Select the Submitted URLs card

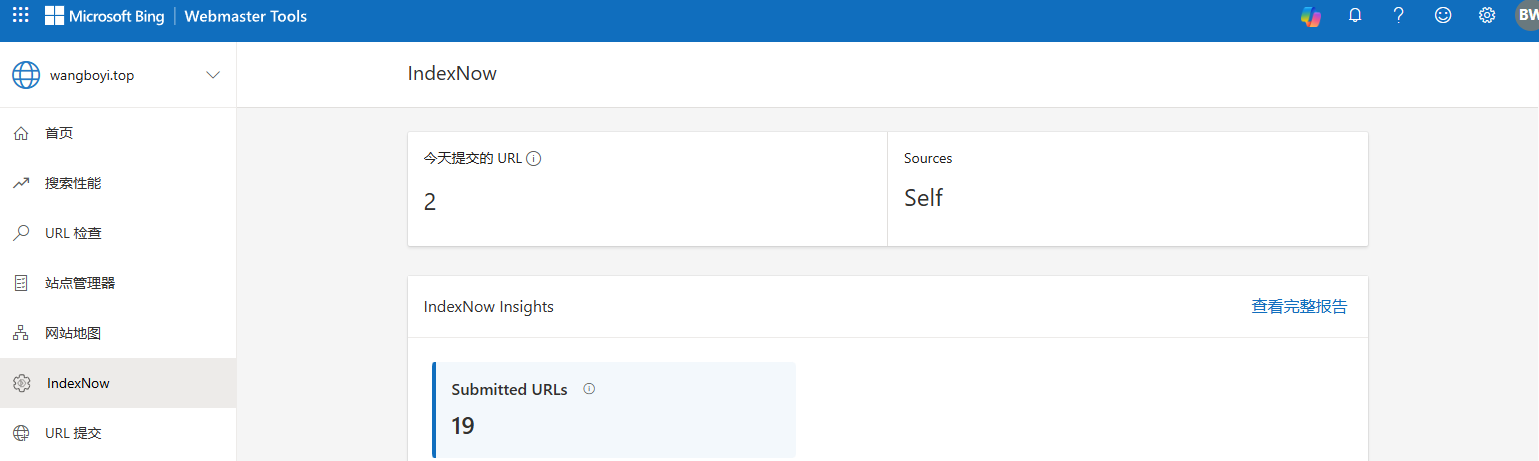pos(614,410)
